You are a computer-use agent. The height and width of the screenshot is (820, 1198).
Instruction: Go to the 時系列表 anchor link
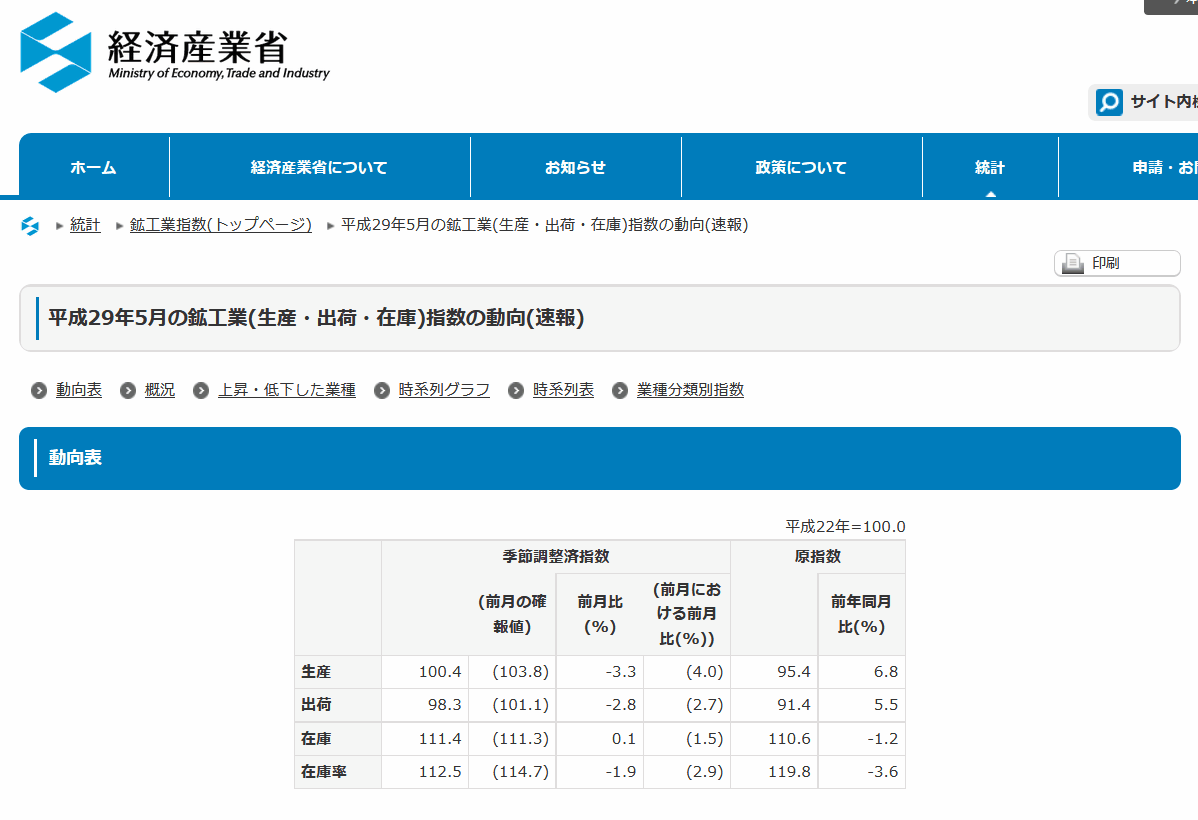[563, 390]
